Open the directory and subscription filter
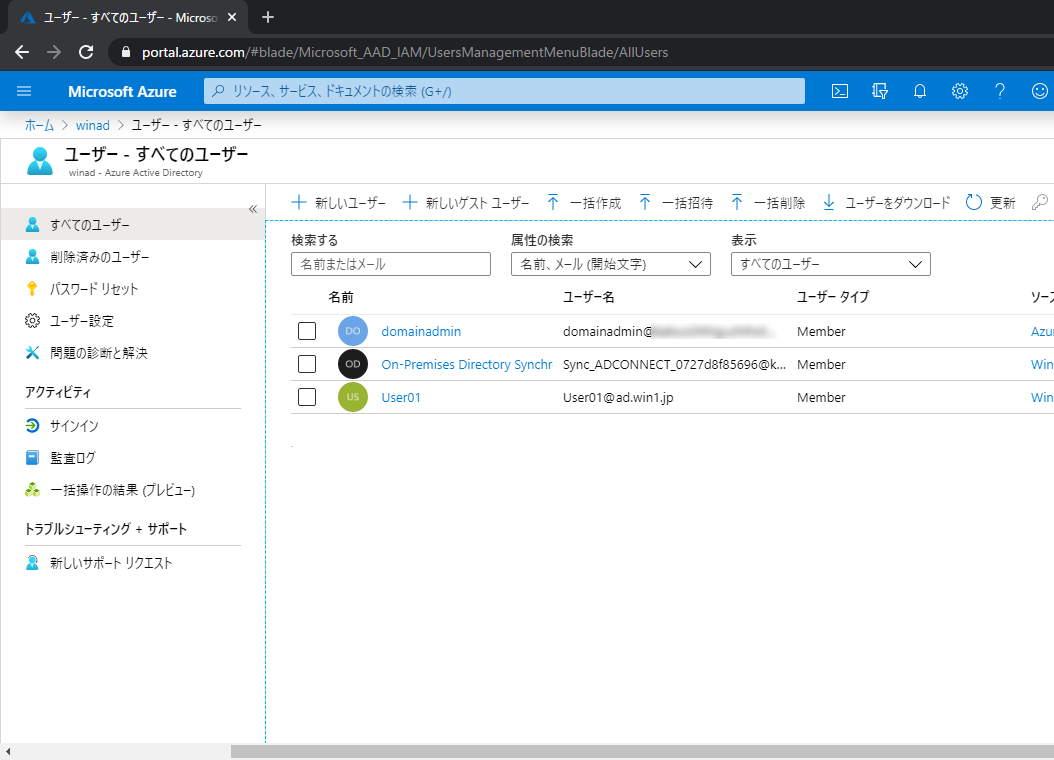The image size is (1054, 760). [880, 91]
